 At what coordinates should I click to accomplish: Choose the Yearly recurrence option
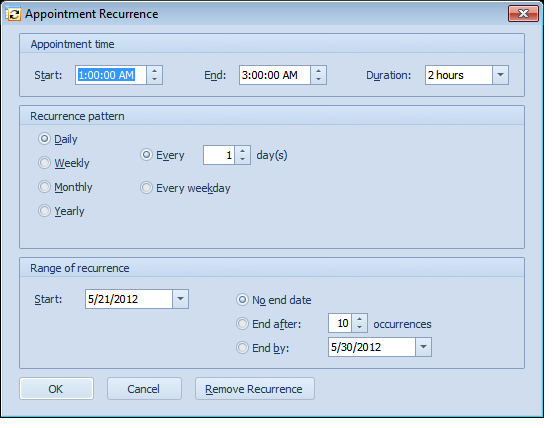tap(61, 211)
